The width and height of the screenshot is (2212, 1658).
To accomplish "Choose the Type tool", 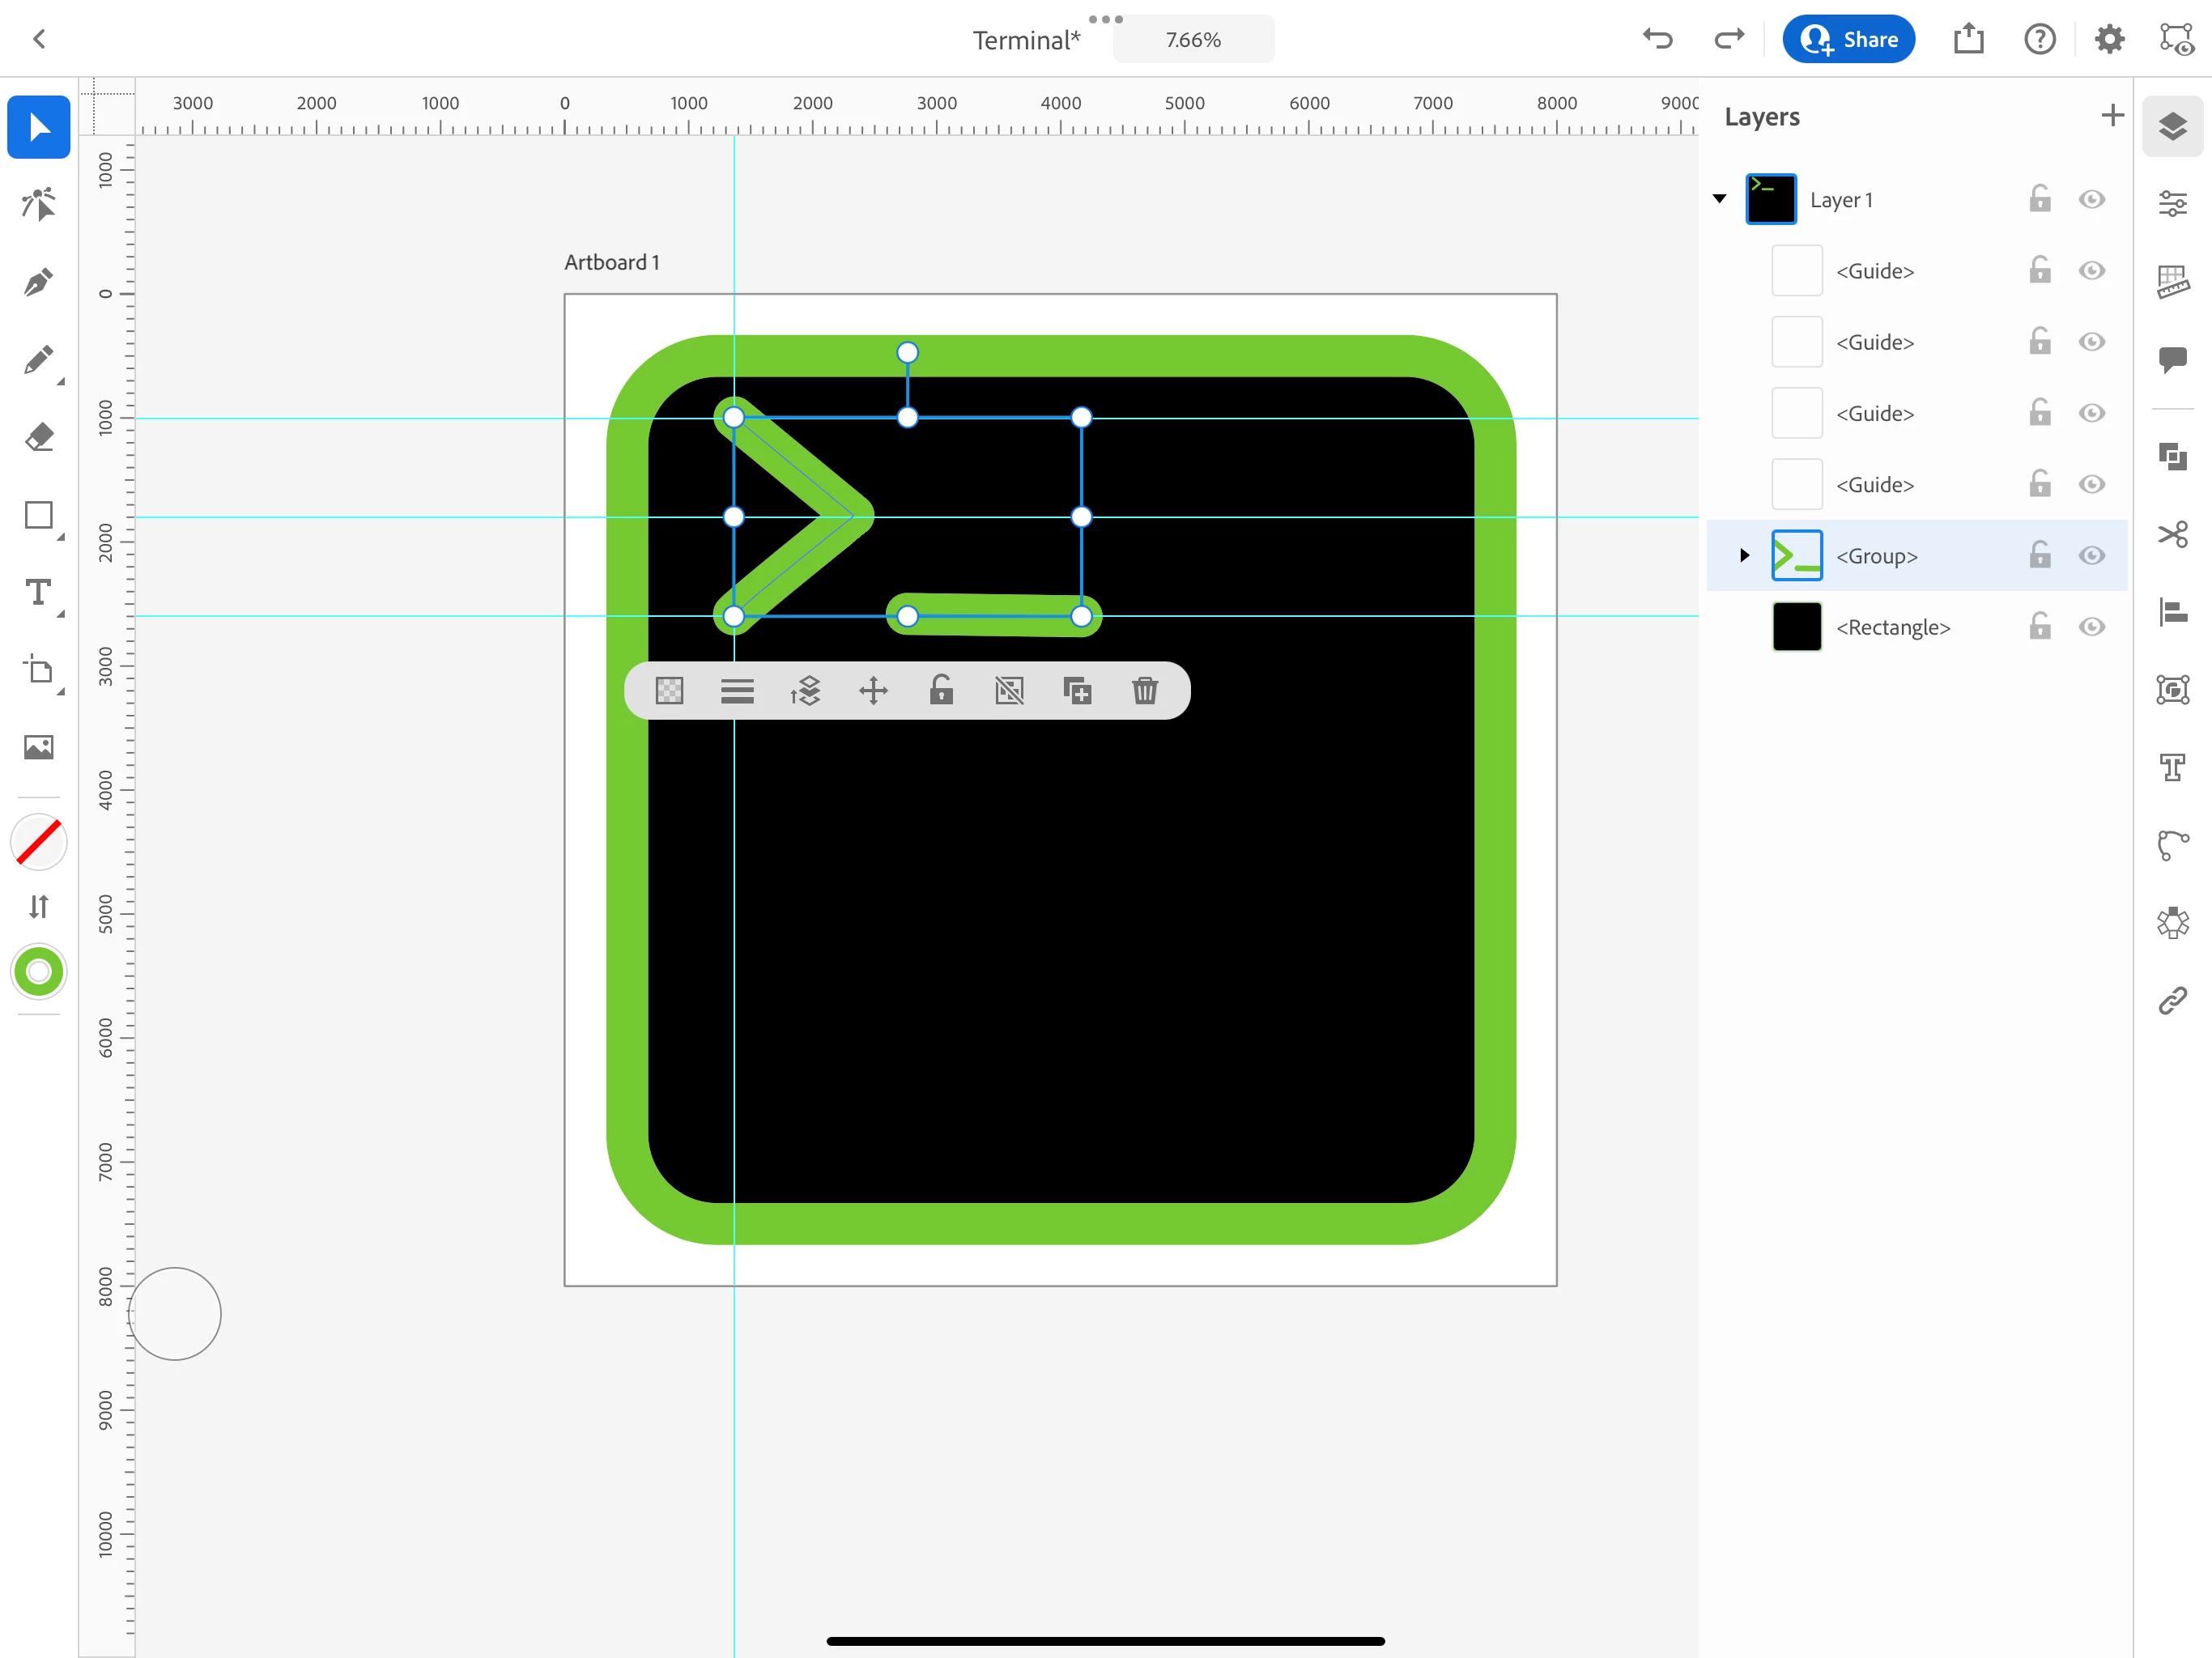I will tap(38, 593).
